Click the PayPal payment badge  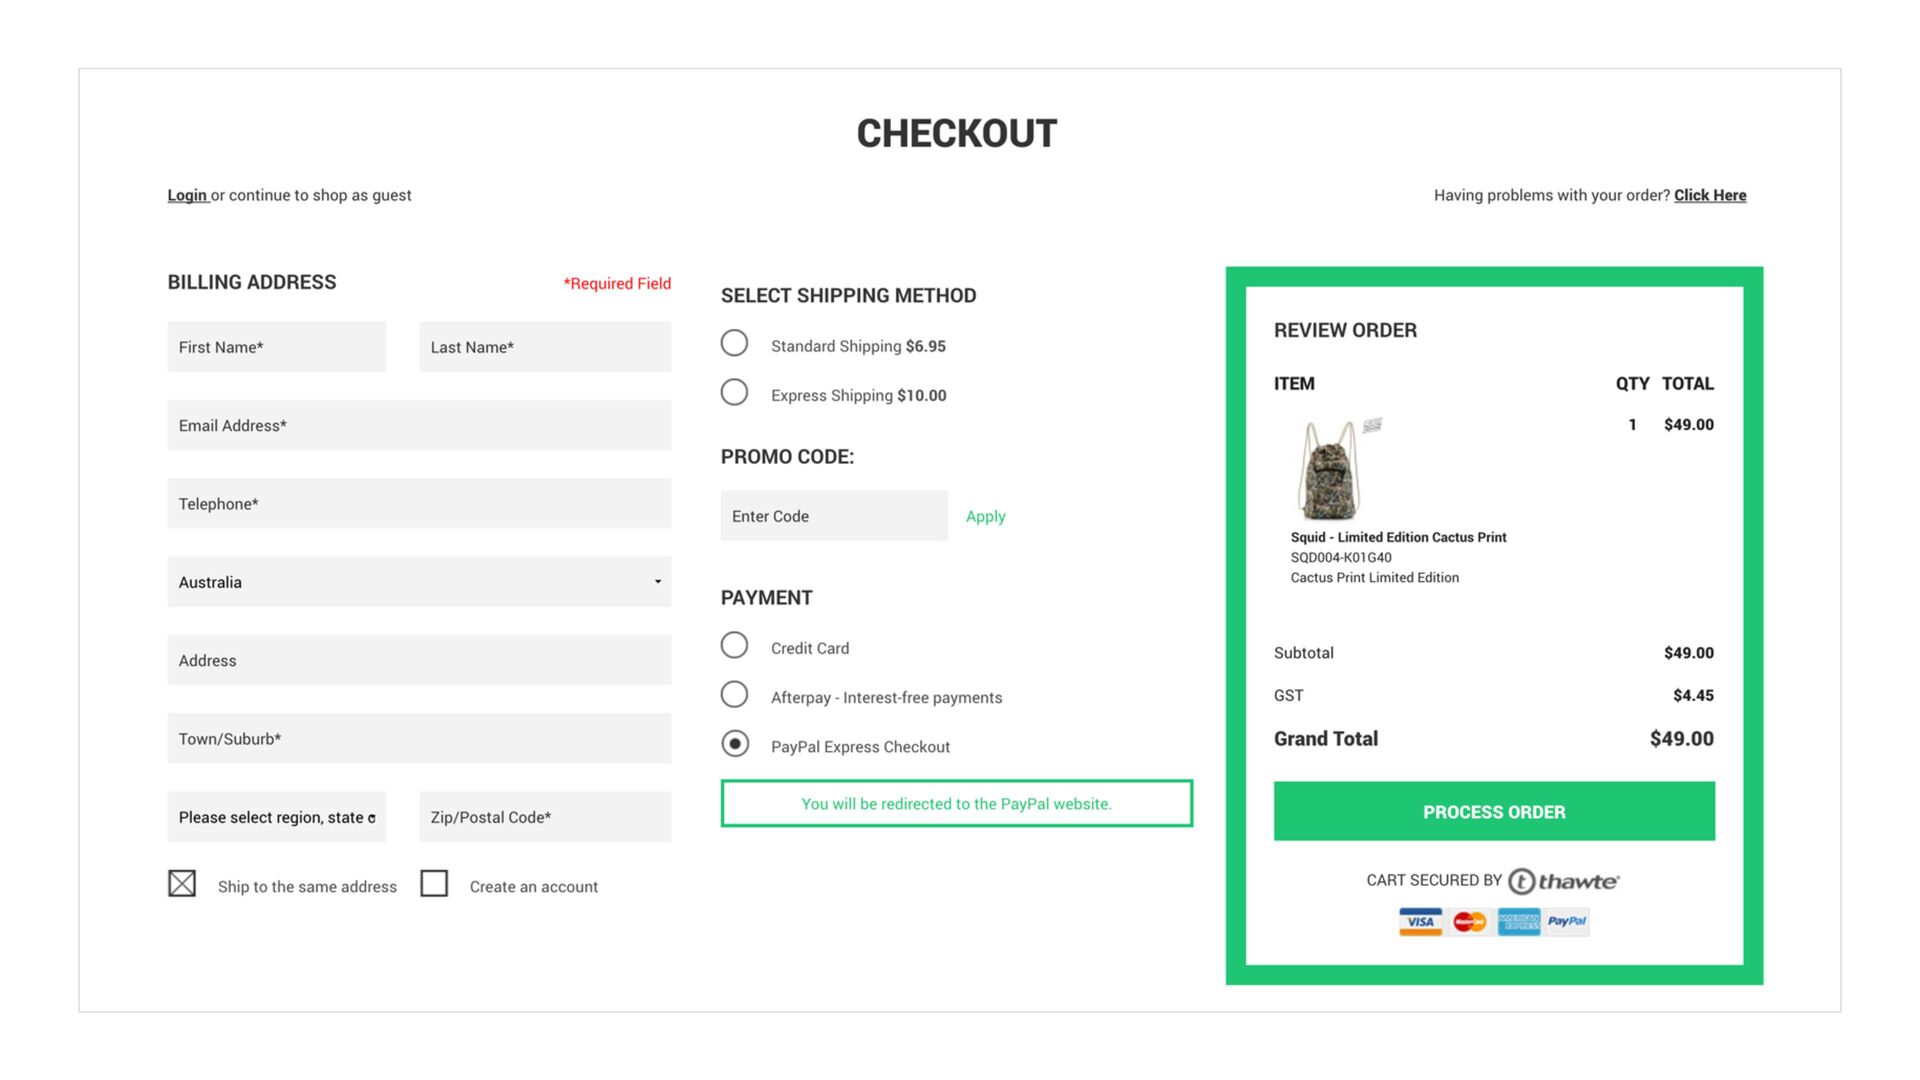point(1566,921)
